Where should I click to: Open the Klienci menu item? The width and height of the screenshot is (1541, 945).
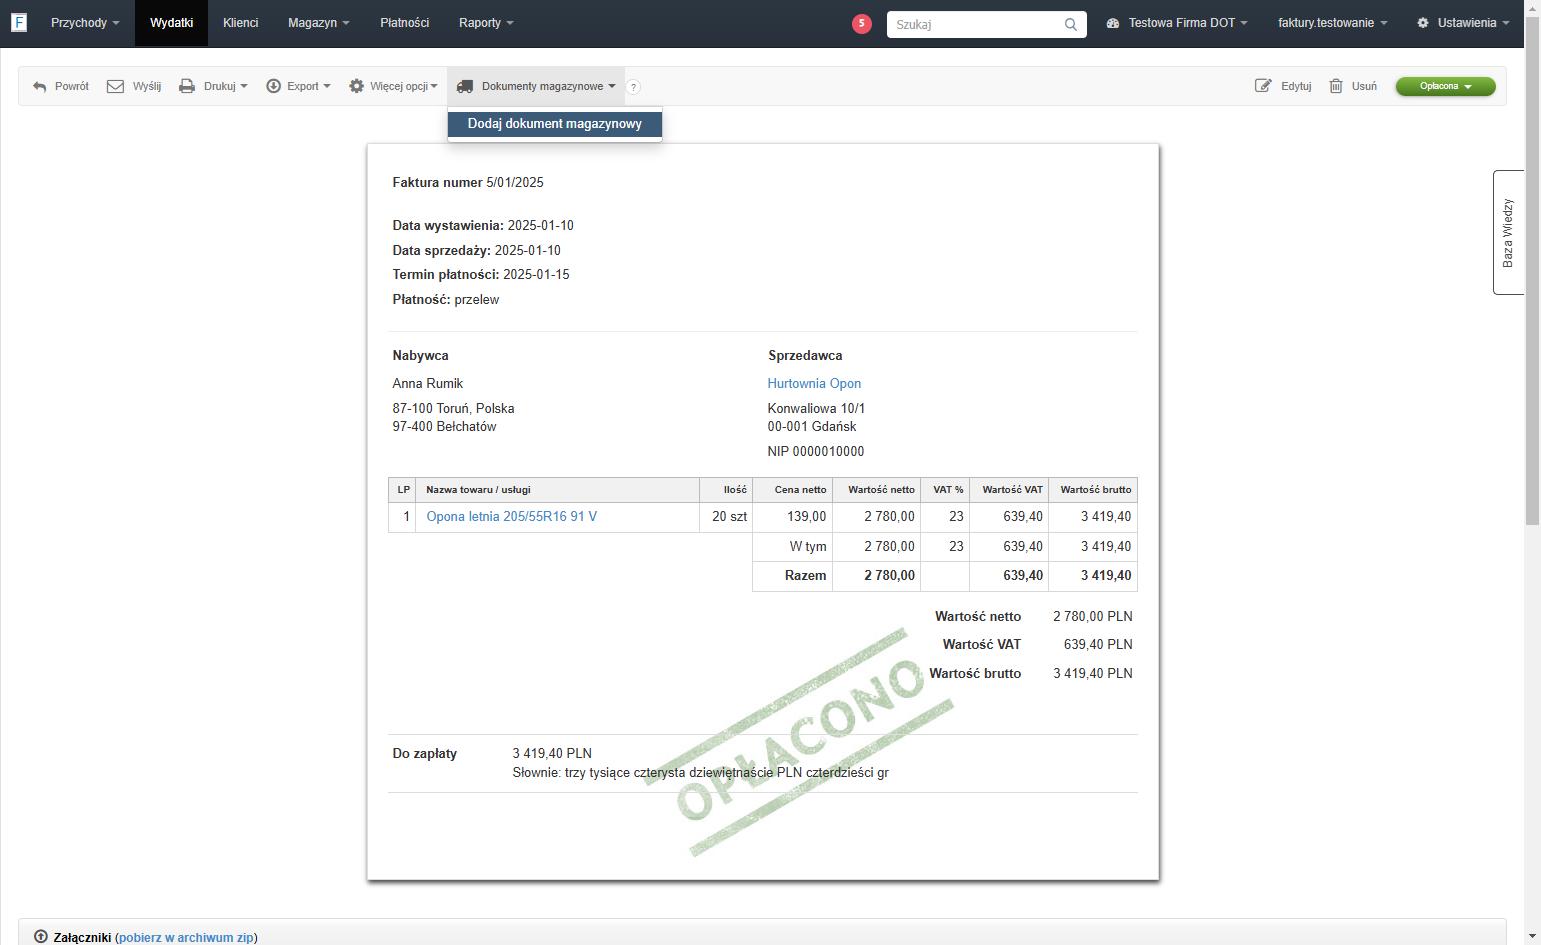click(241, 23)
